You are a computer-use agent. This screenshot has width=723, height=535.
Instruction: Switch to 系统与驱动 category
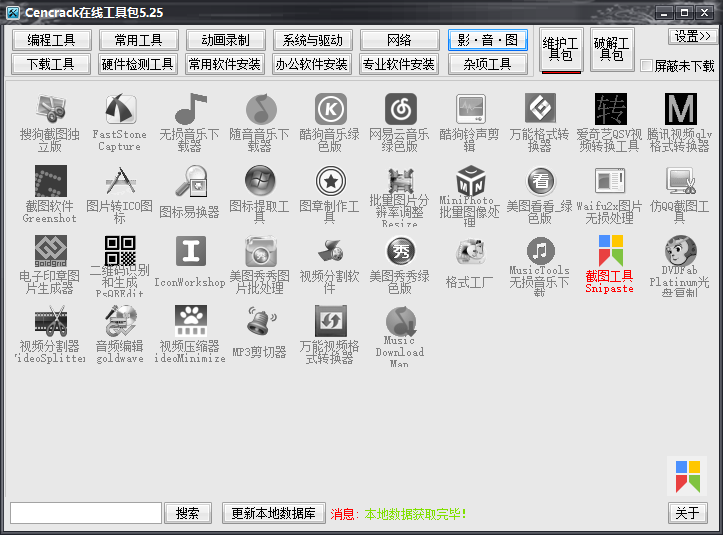313,40
